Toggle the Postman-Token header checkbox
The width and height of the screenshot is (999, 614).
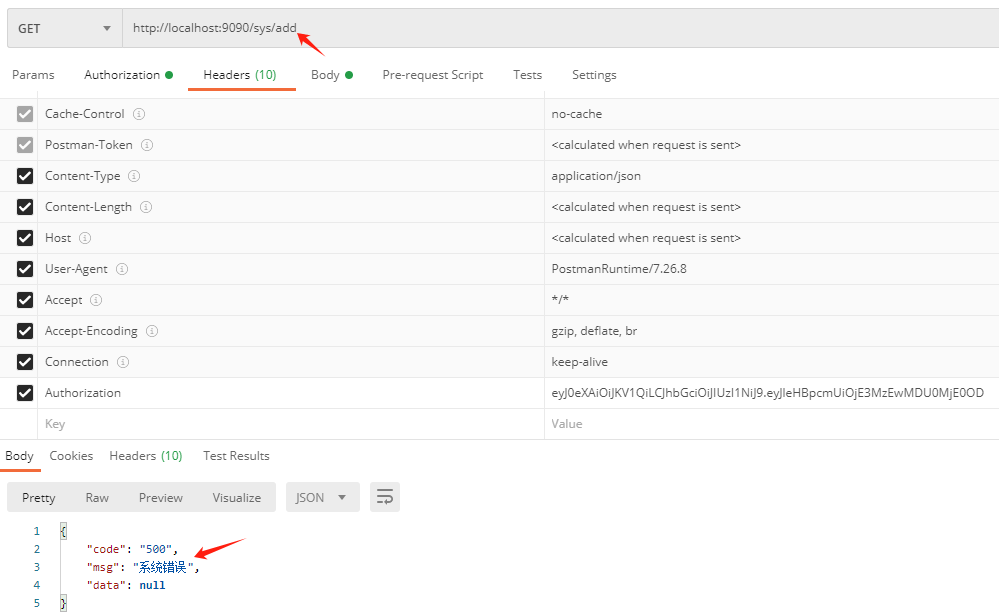pyautogui.click(x=25, y=145)
